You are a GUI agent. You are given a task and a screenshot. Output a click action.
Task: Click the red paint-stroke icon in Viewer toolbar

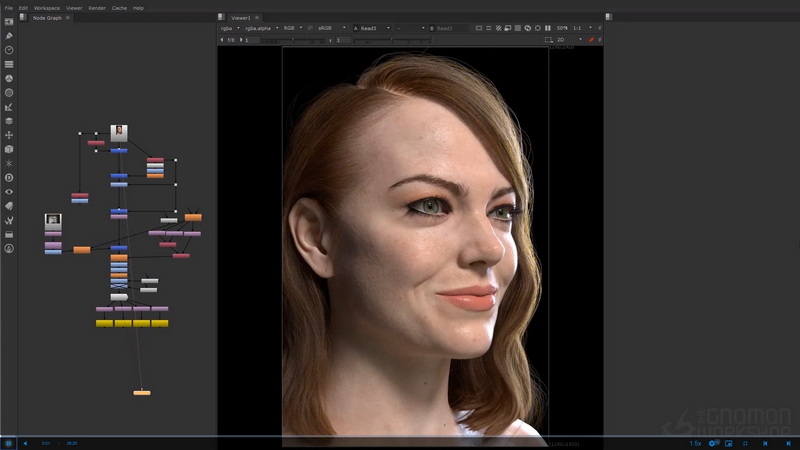(591, 39)
